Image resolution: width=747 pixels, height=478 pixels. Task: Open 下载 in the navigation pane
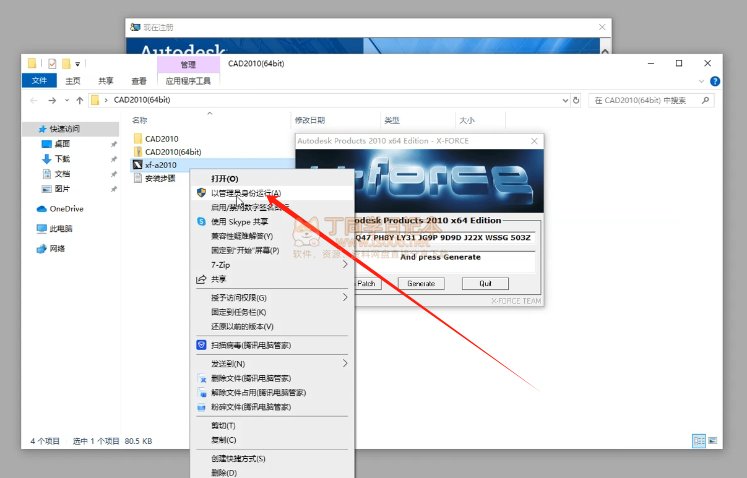(x=62, y=159)
